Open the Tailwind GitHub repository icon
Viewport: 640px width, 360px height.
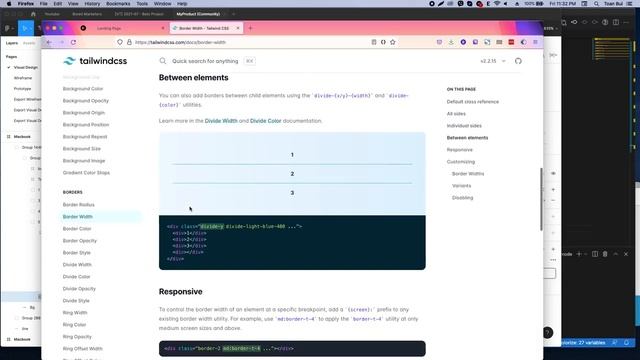[518, 61]
